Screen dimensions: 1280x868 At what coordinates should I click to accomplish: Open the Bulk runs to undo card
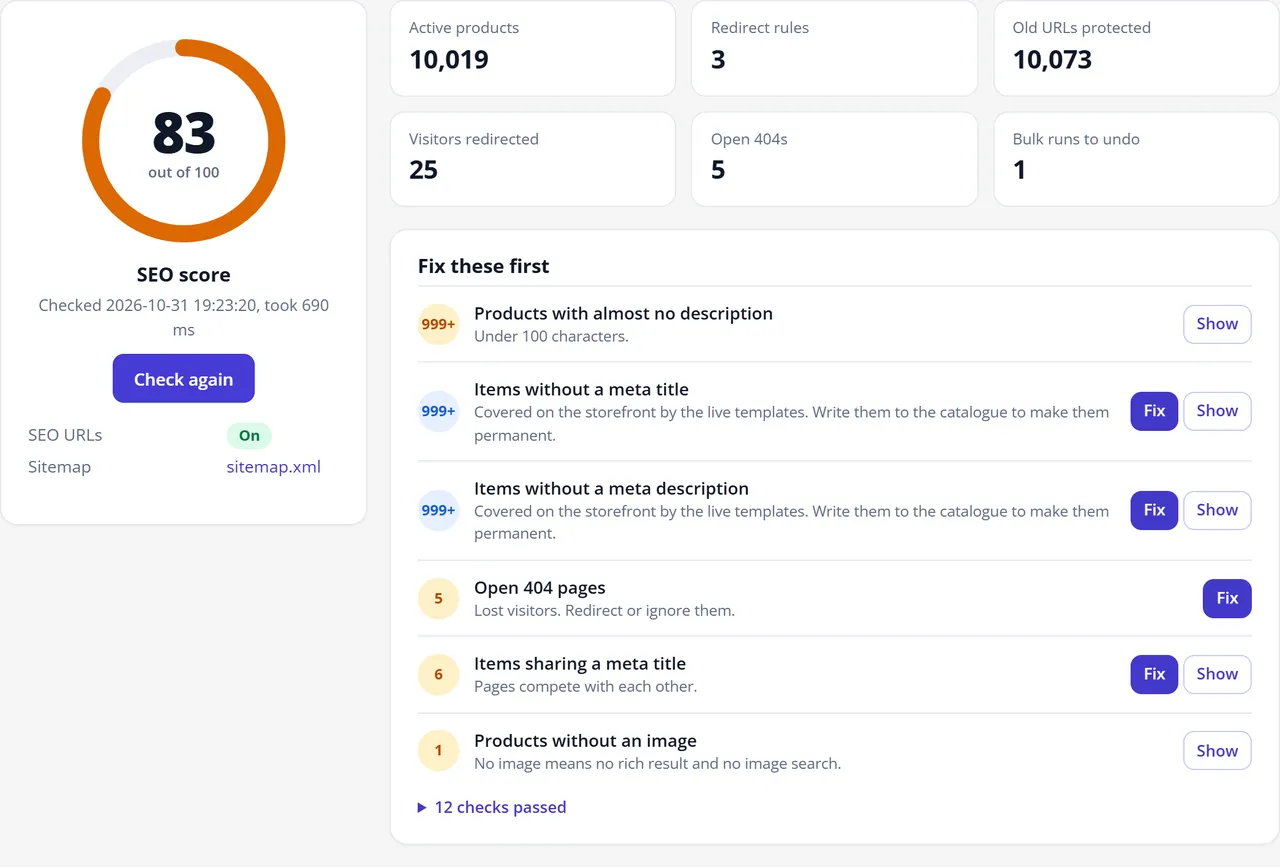tap(1136, 159)
